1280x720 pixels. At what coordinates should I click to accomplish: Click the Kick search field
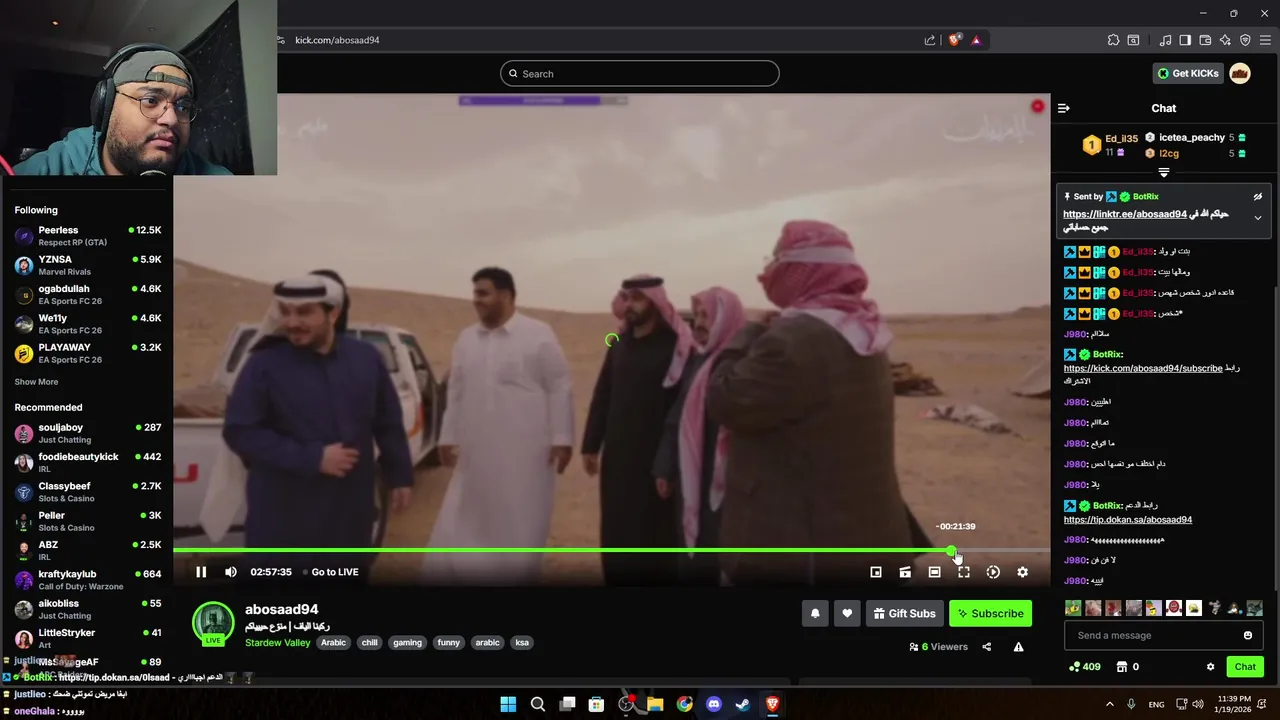point(640,73)
